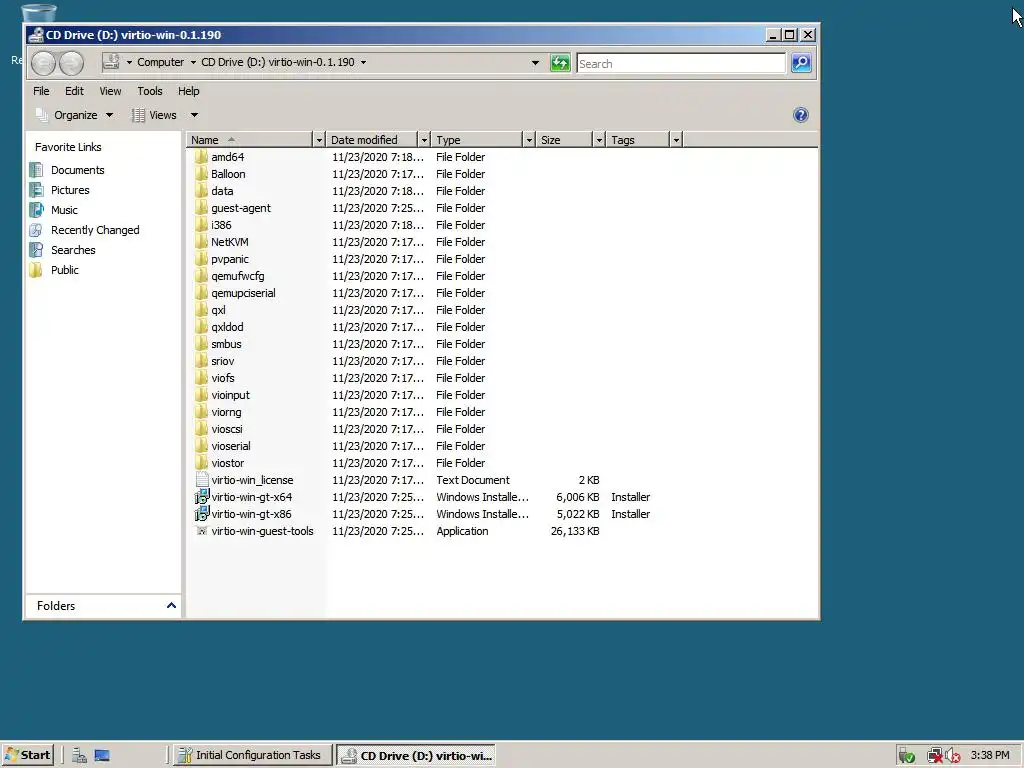Open the Edit menu

pos(74,91)
